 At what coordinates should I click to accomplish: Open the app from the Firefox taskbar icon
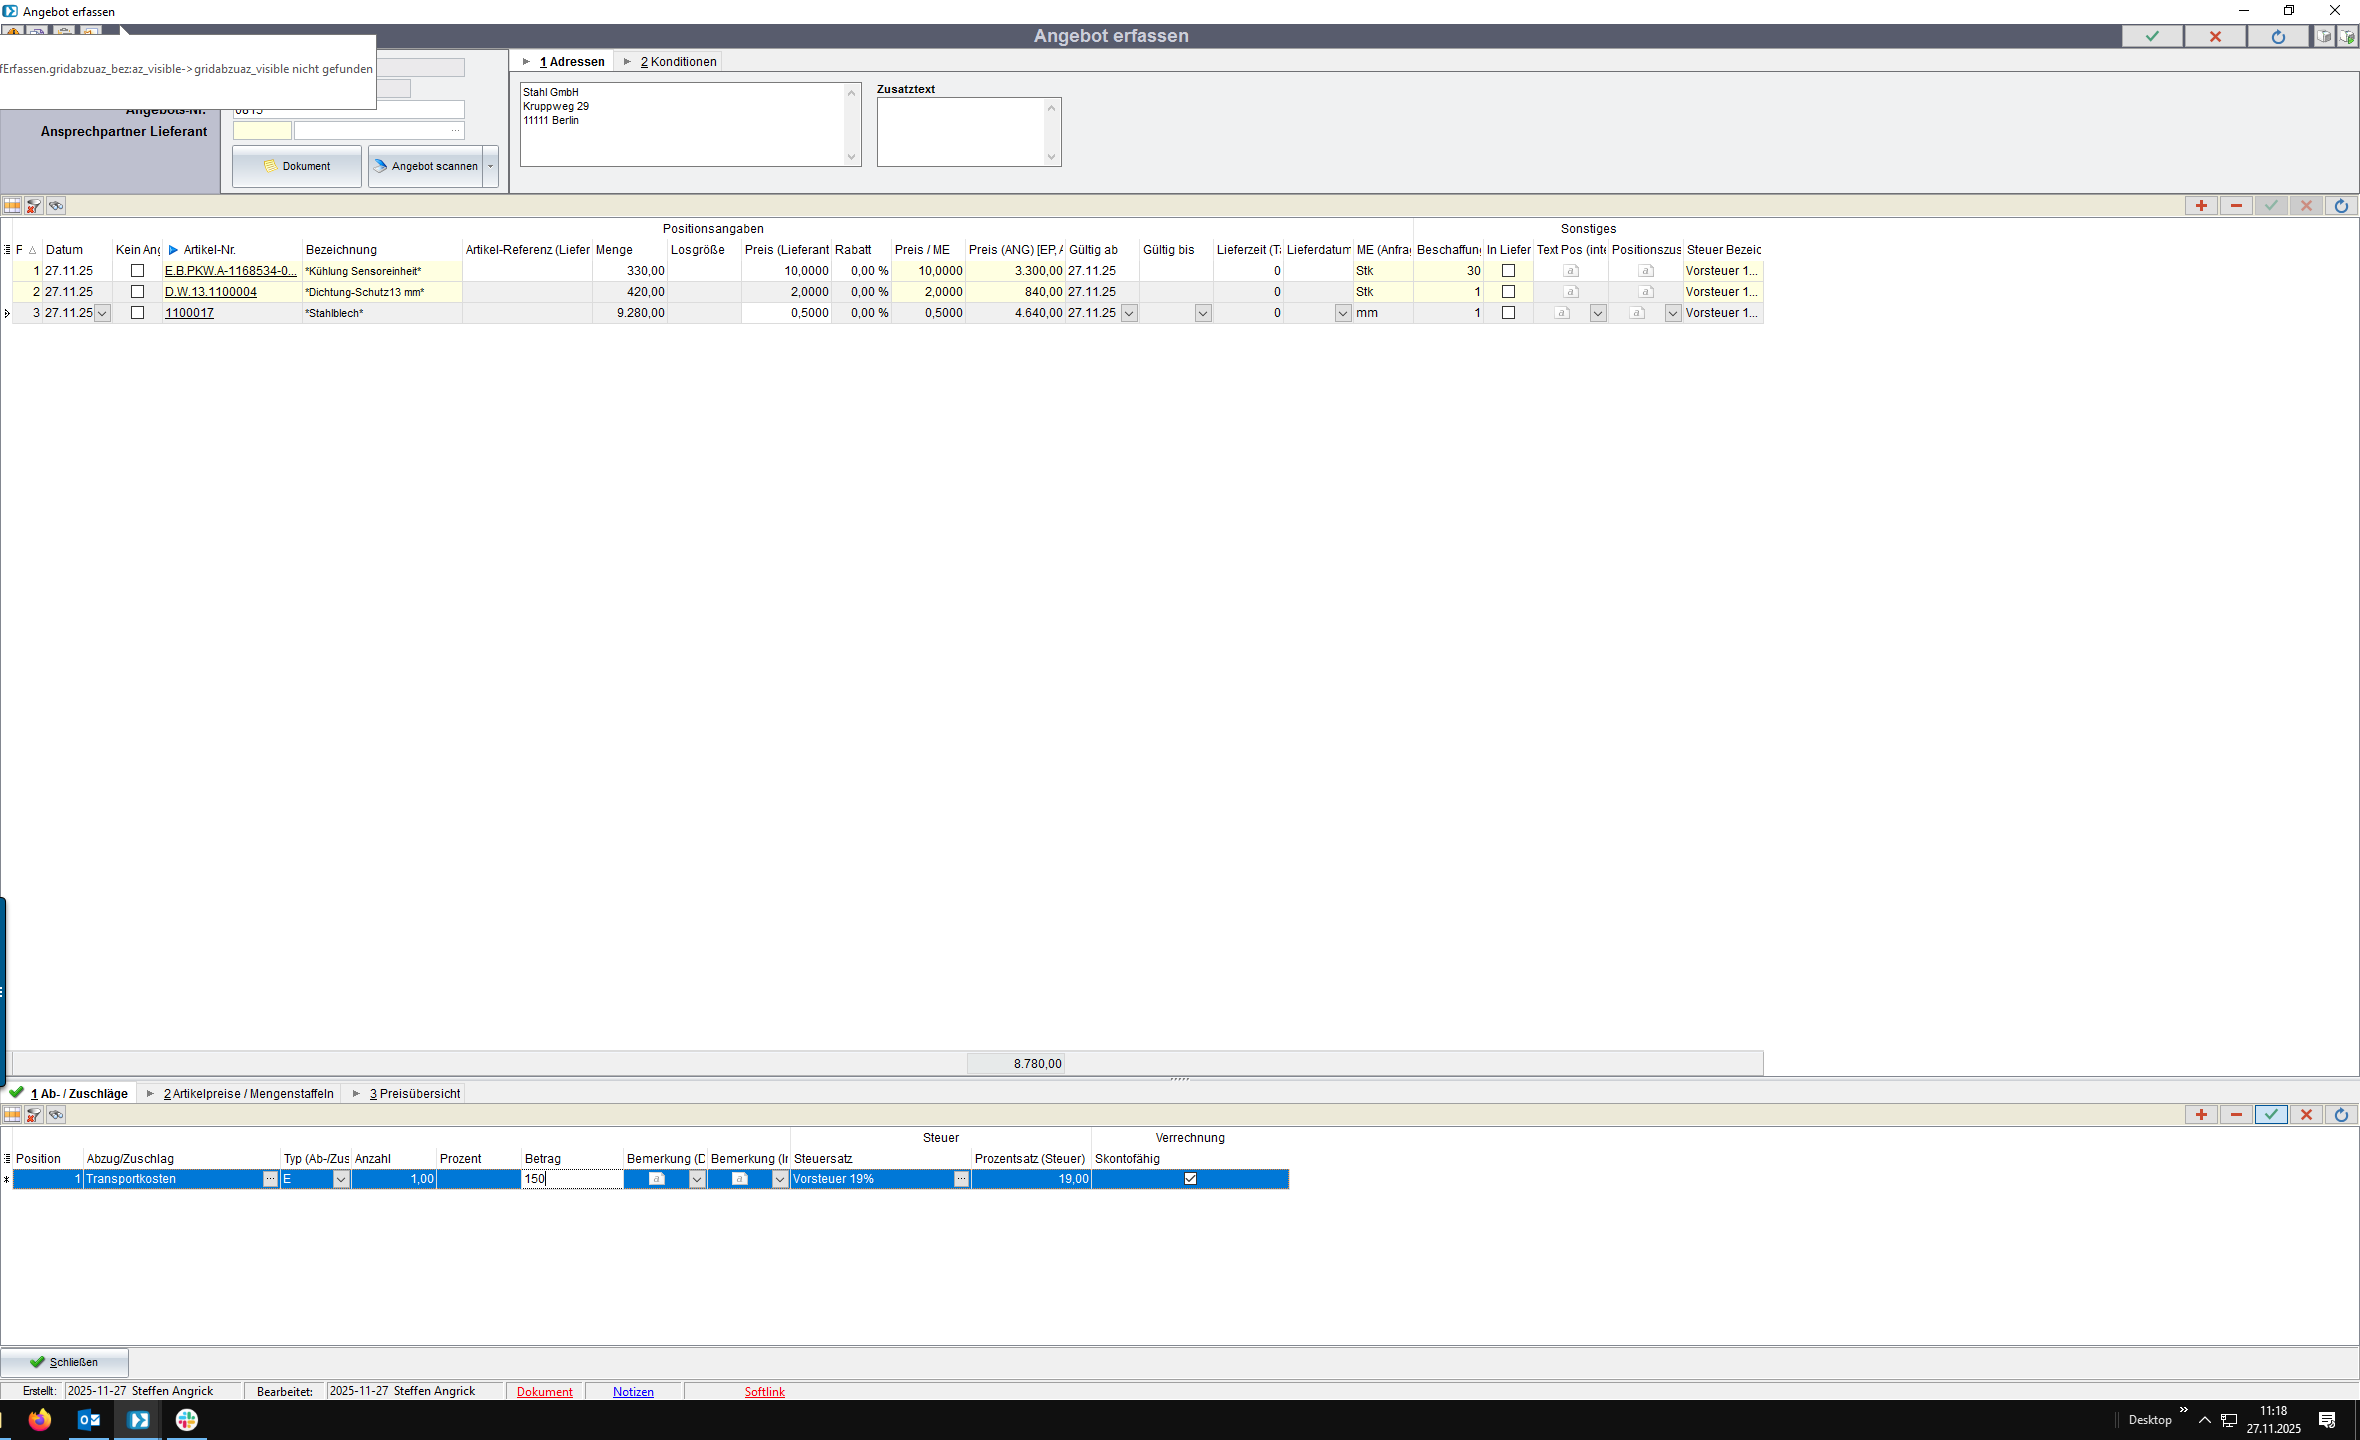tap(40, 1419)
